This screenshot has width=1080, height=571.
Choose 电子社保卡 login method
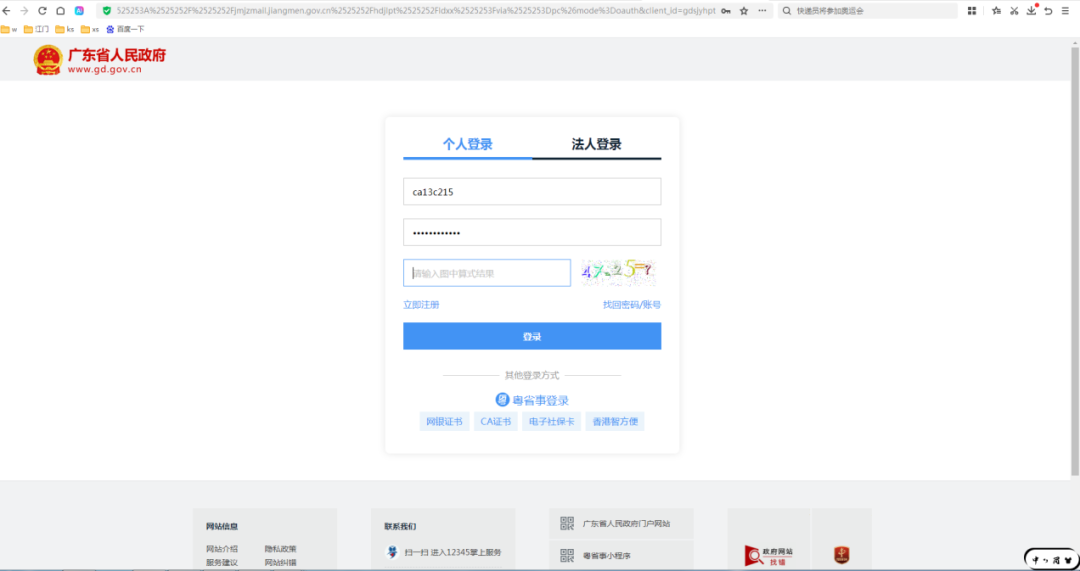pyautogui.click(x=551, y=422)
